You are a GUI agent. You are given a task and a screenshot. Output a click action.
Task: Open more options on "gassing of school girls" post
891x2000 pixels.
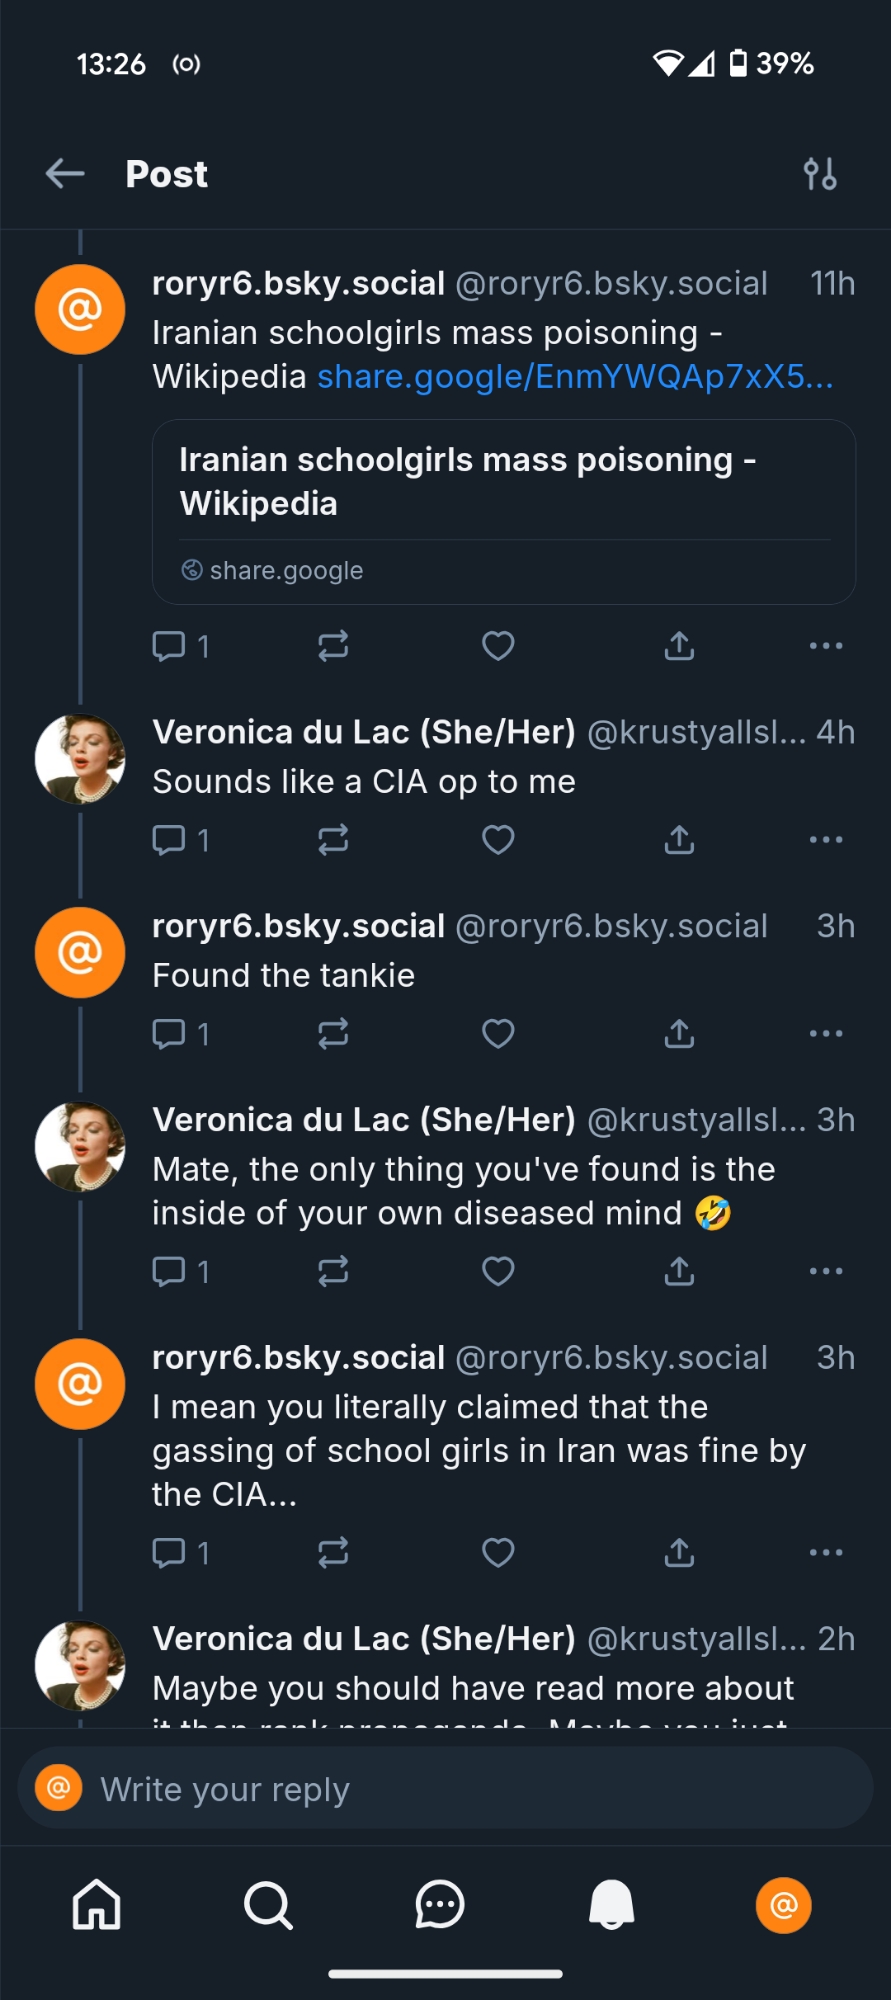(x=826, y=1552)
